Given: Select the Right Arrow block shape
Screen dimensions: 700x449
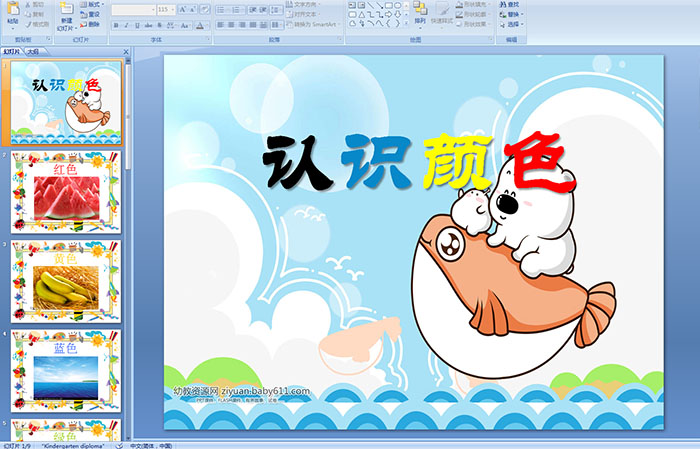Looking at the screenshot, I should 388,14.
